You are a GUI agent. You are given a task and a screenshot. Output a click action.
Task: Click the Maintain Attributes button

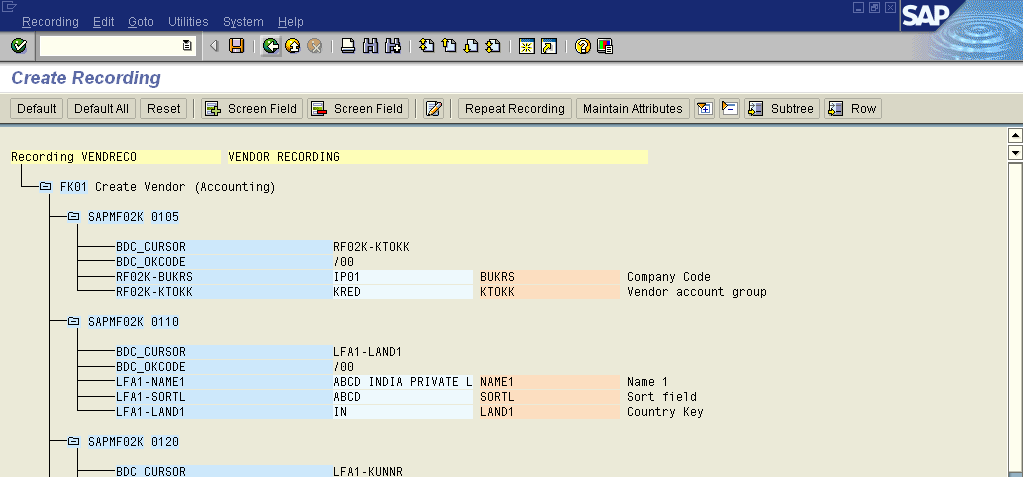click(x=632, y=109)
